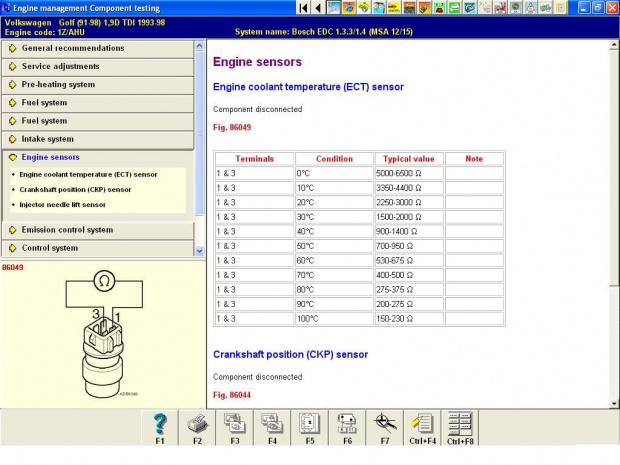
Task: Go back with the left arrow icon
Action: pos(318,8)
